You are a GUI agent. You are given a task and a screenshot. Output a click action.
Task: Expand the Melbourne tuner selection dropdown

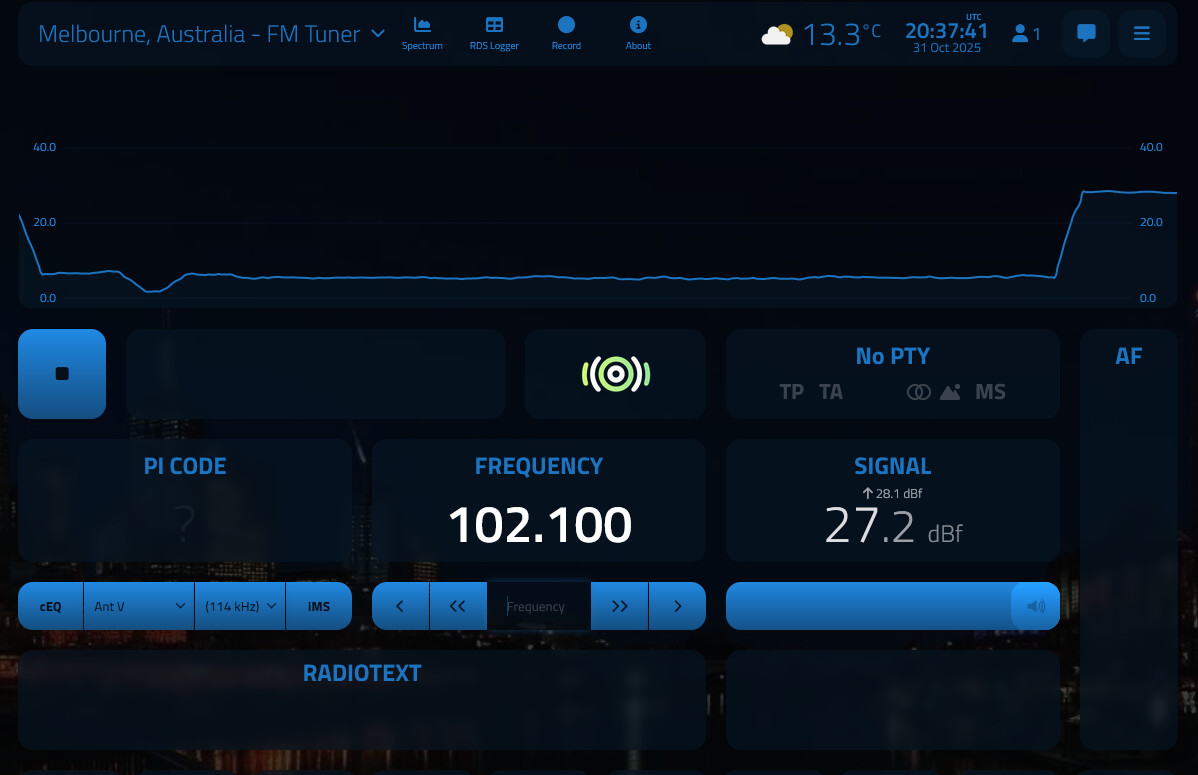(x=212, y=34)
